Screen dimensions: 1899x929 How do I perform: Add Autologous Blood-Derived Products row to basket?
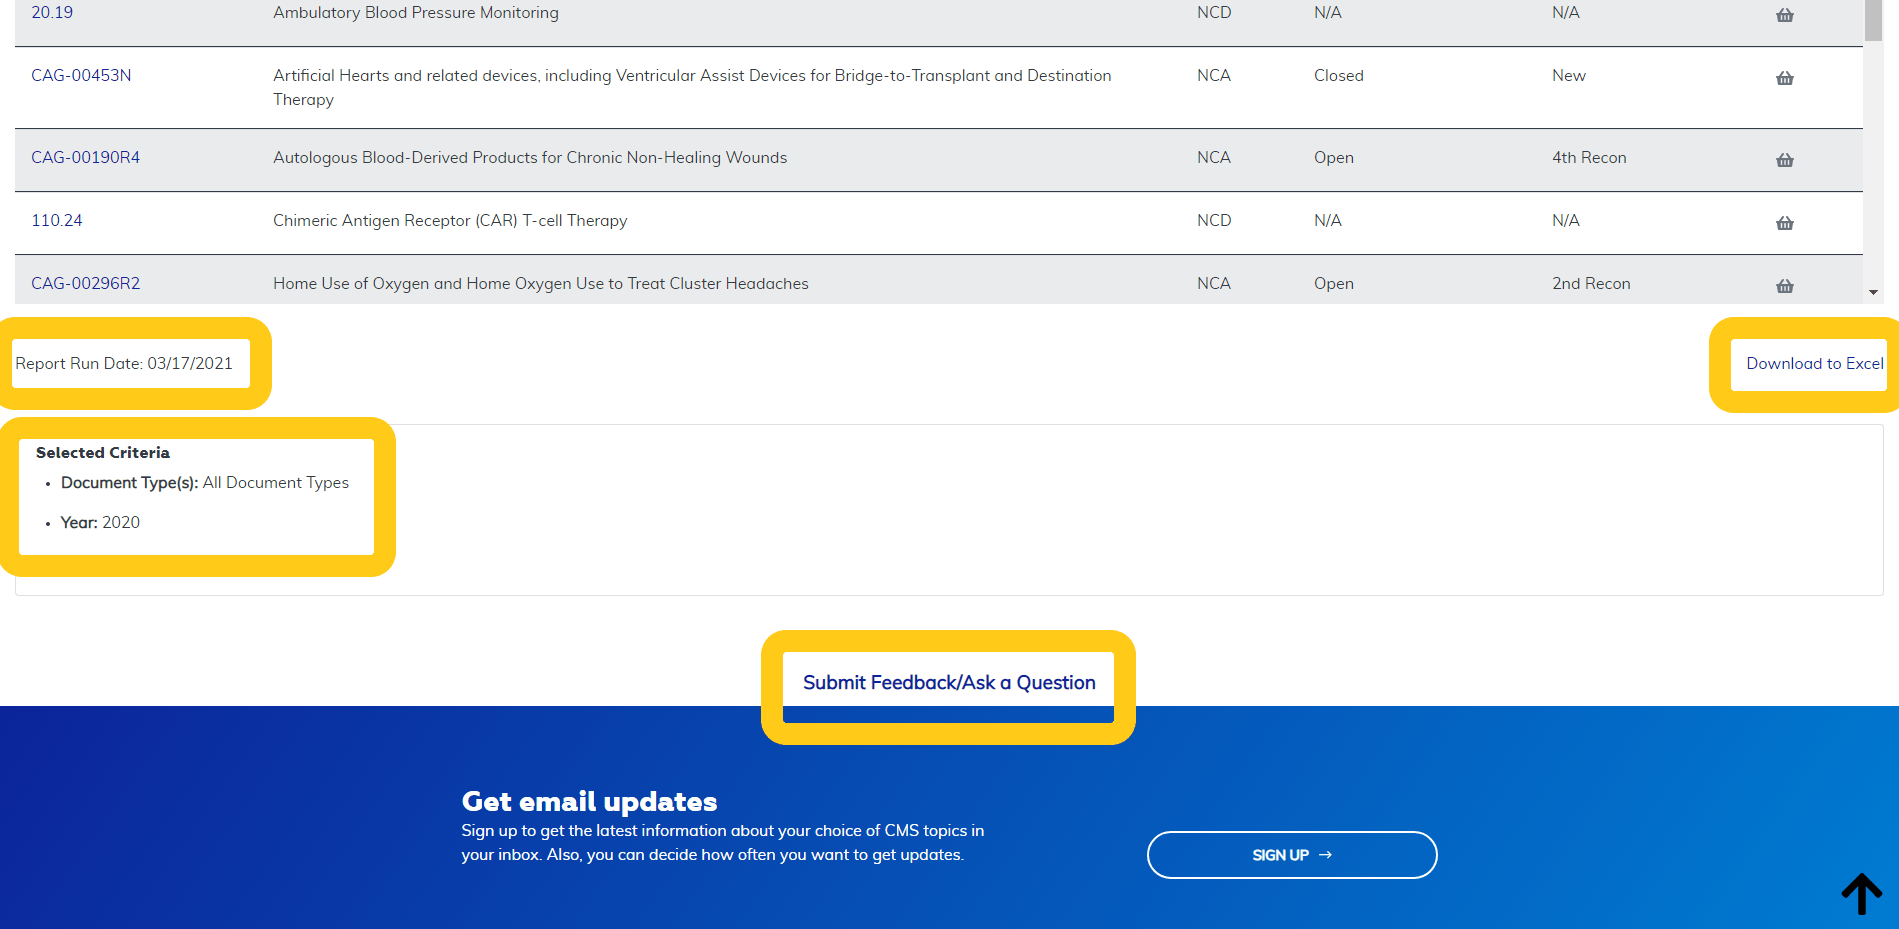click(x=1784, y=160)
